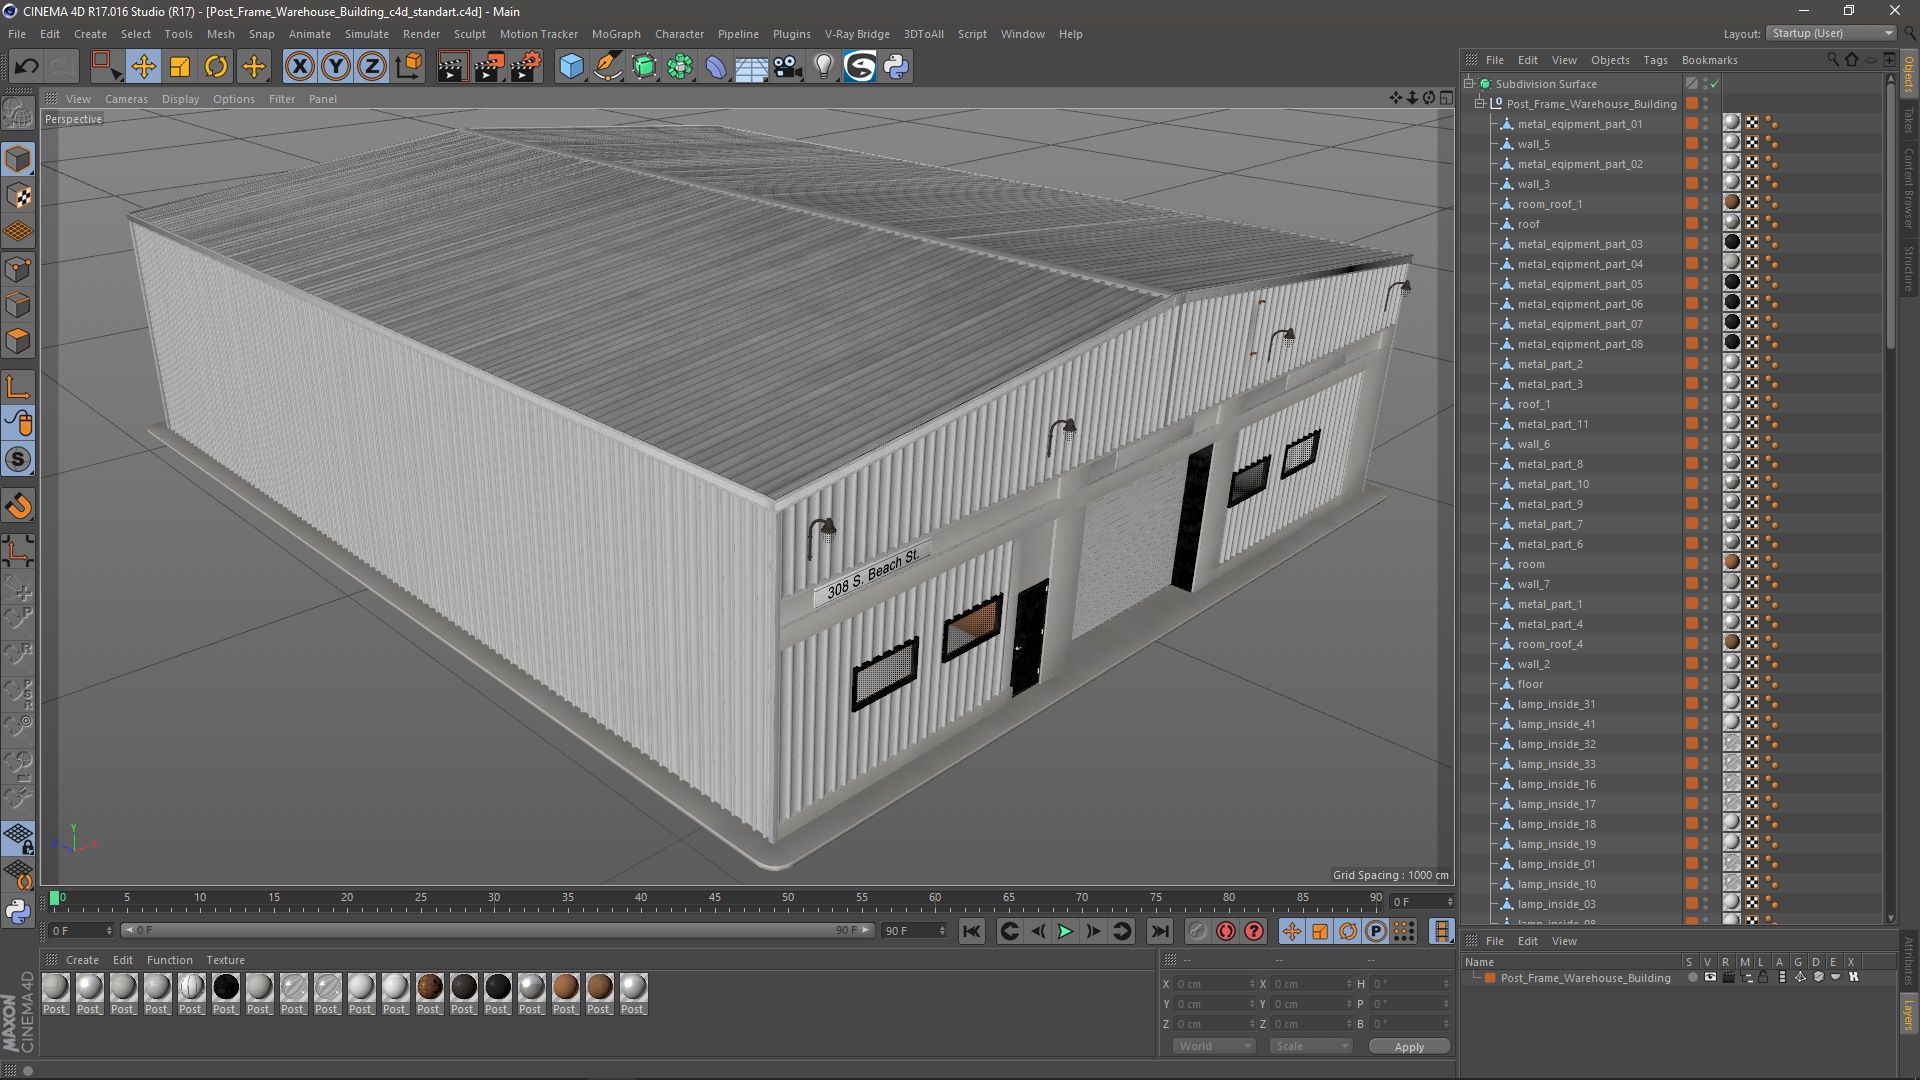Toggle layer visibility for Post_Frame_Warehouse_Building layer
1920x1080 pixels.
[1710, 977]
